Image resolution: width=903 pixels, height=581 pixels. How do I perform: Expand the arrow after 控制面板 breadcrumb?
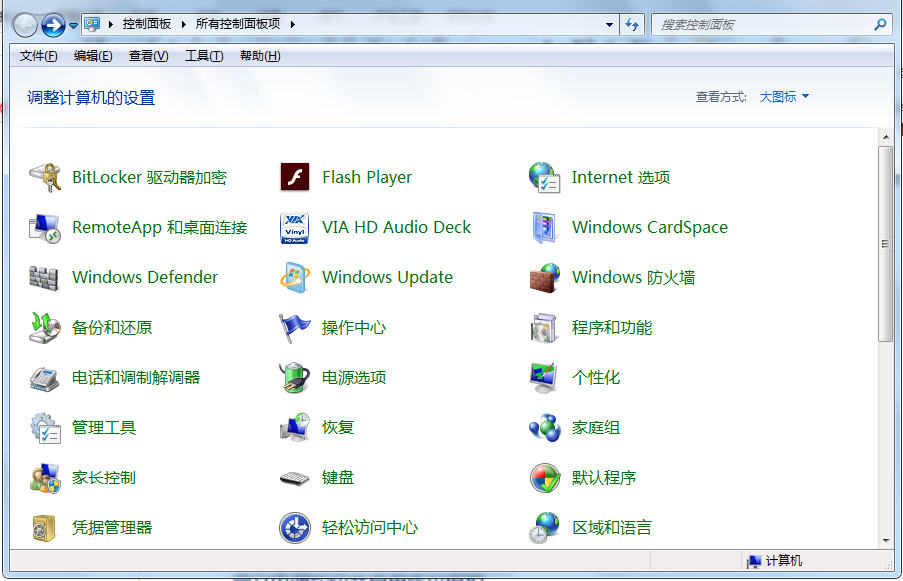pyautogui.click(x=184, y=24)
